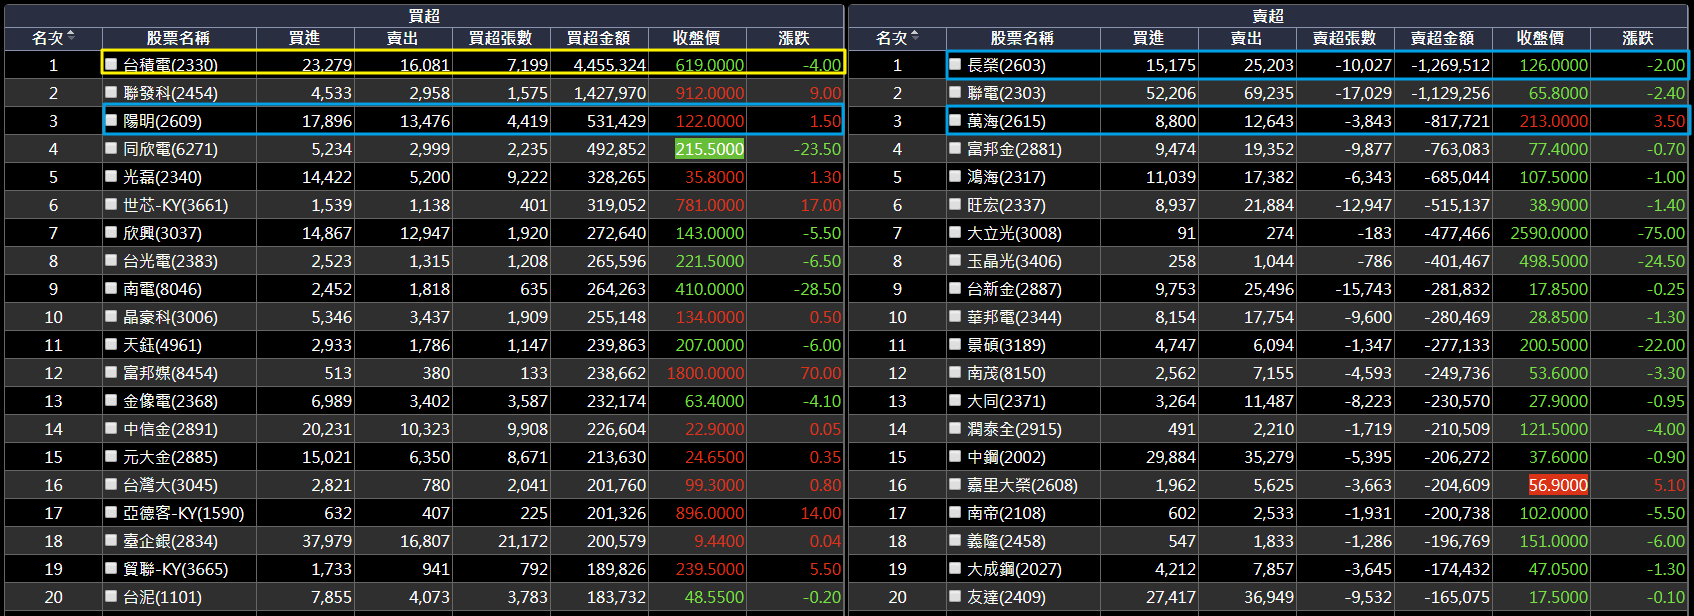
Task: Click 賣超張數 value -17,029
Action: coord(1363,93)
